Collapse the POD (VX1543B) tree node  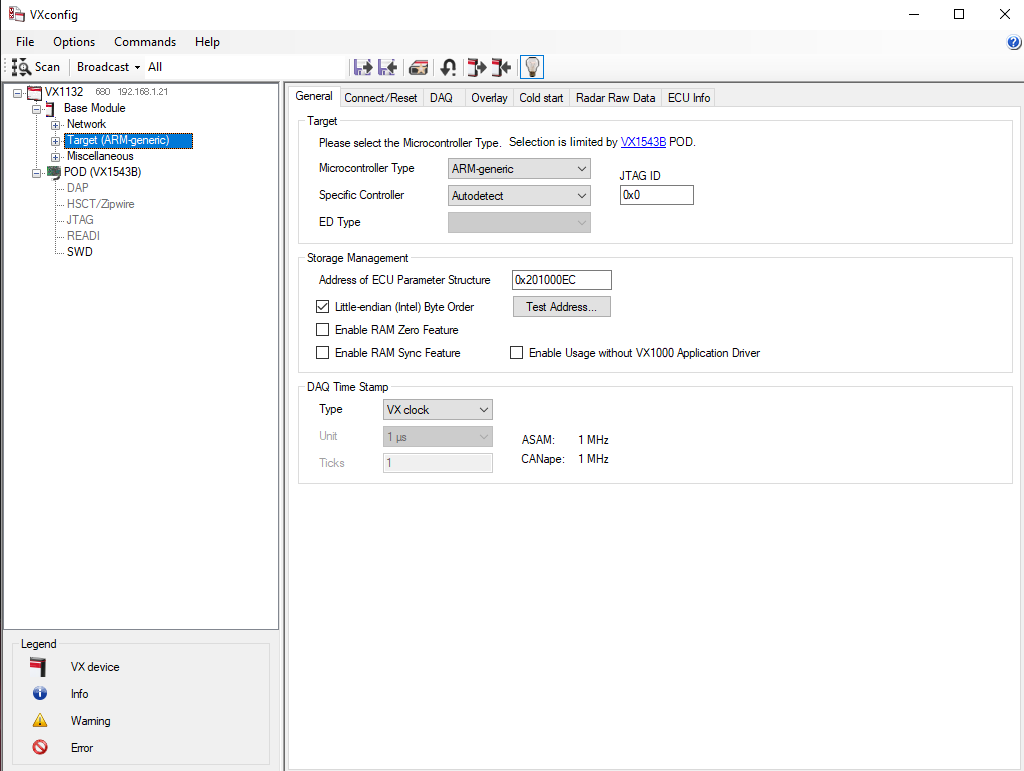(x=37, y=173)
